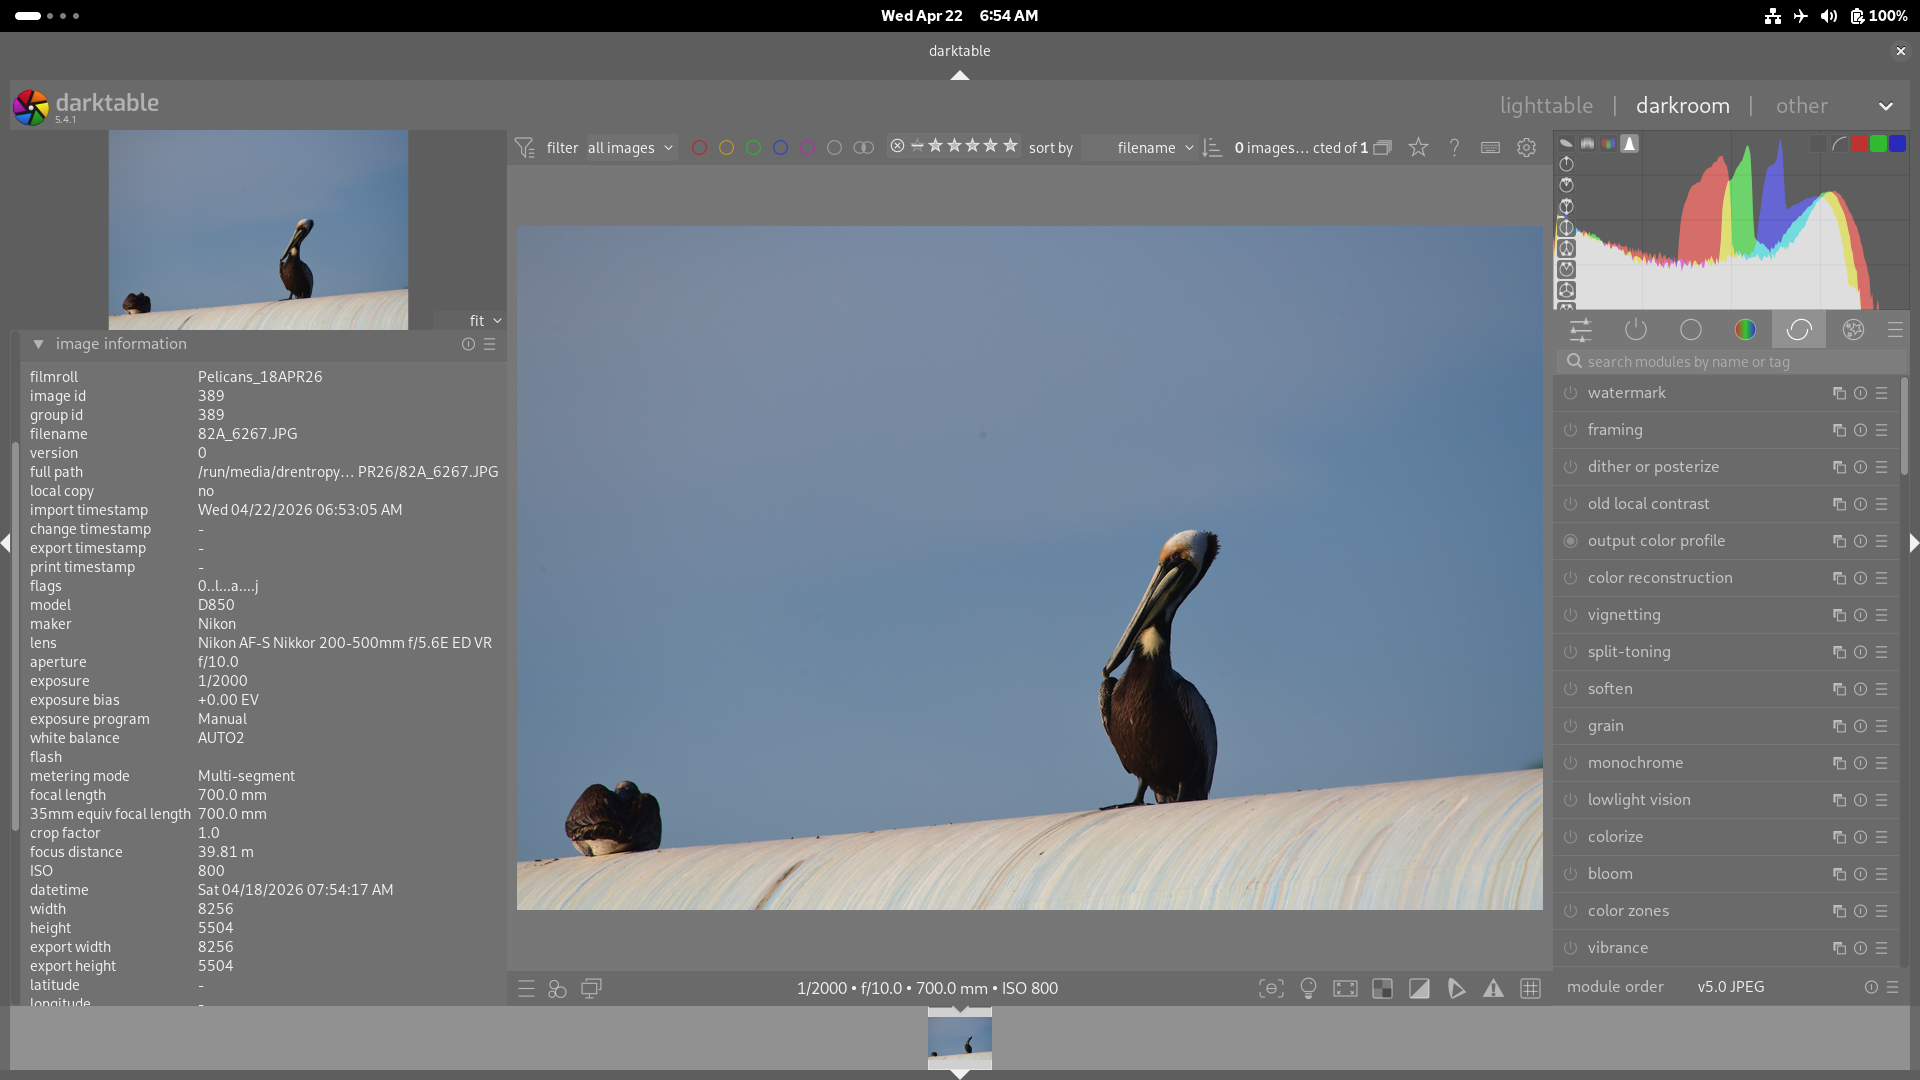This screenshot has height=1080, width=1920.
Task: Expand the output color profile module
Action: (x=1656, y=541)
